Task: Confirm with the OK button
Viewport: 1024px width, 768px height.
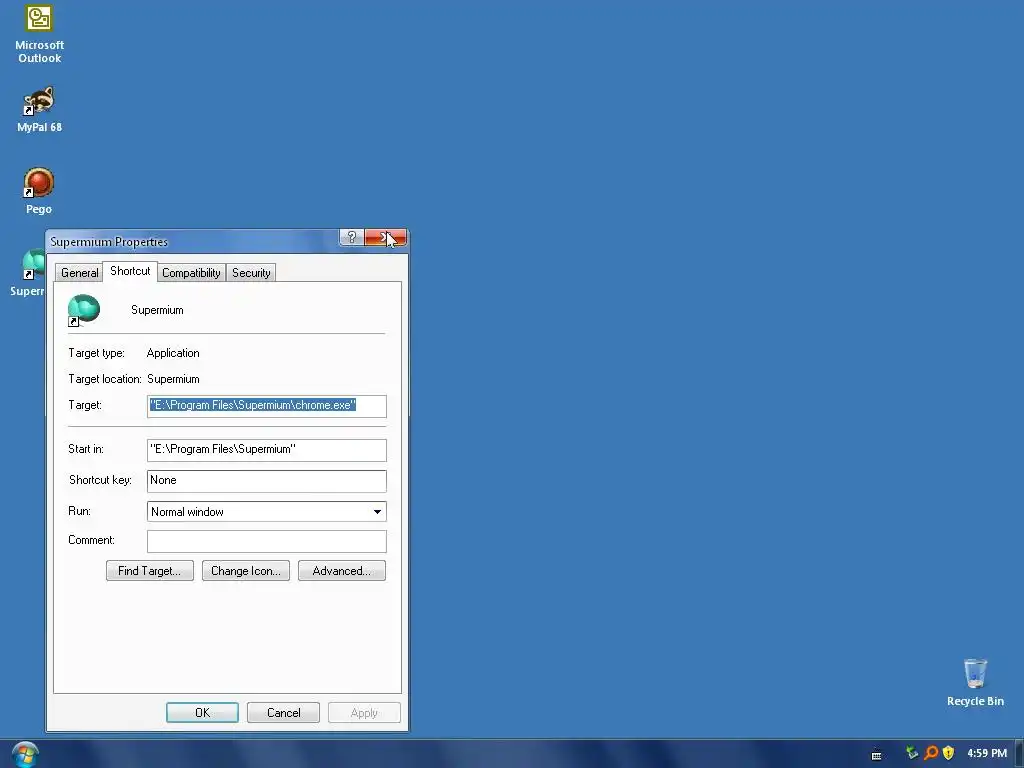Action: tap(202, 712)
